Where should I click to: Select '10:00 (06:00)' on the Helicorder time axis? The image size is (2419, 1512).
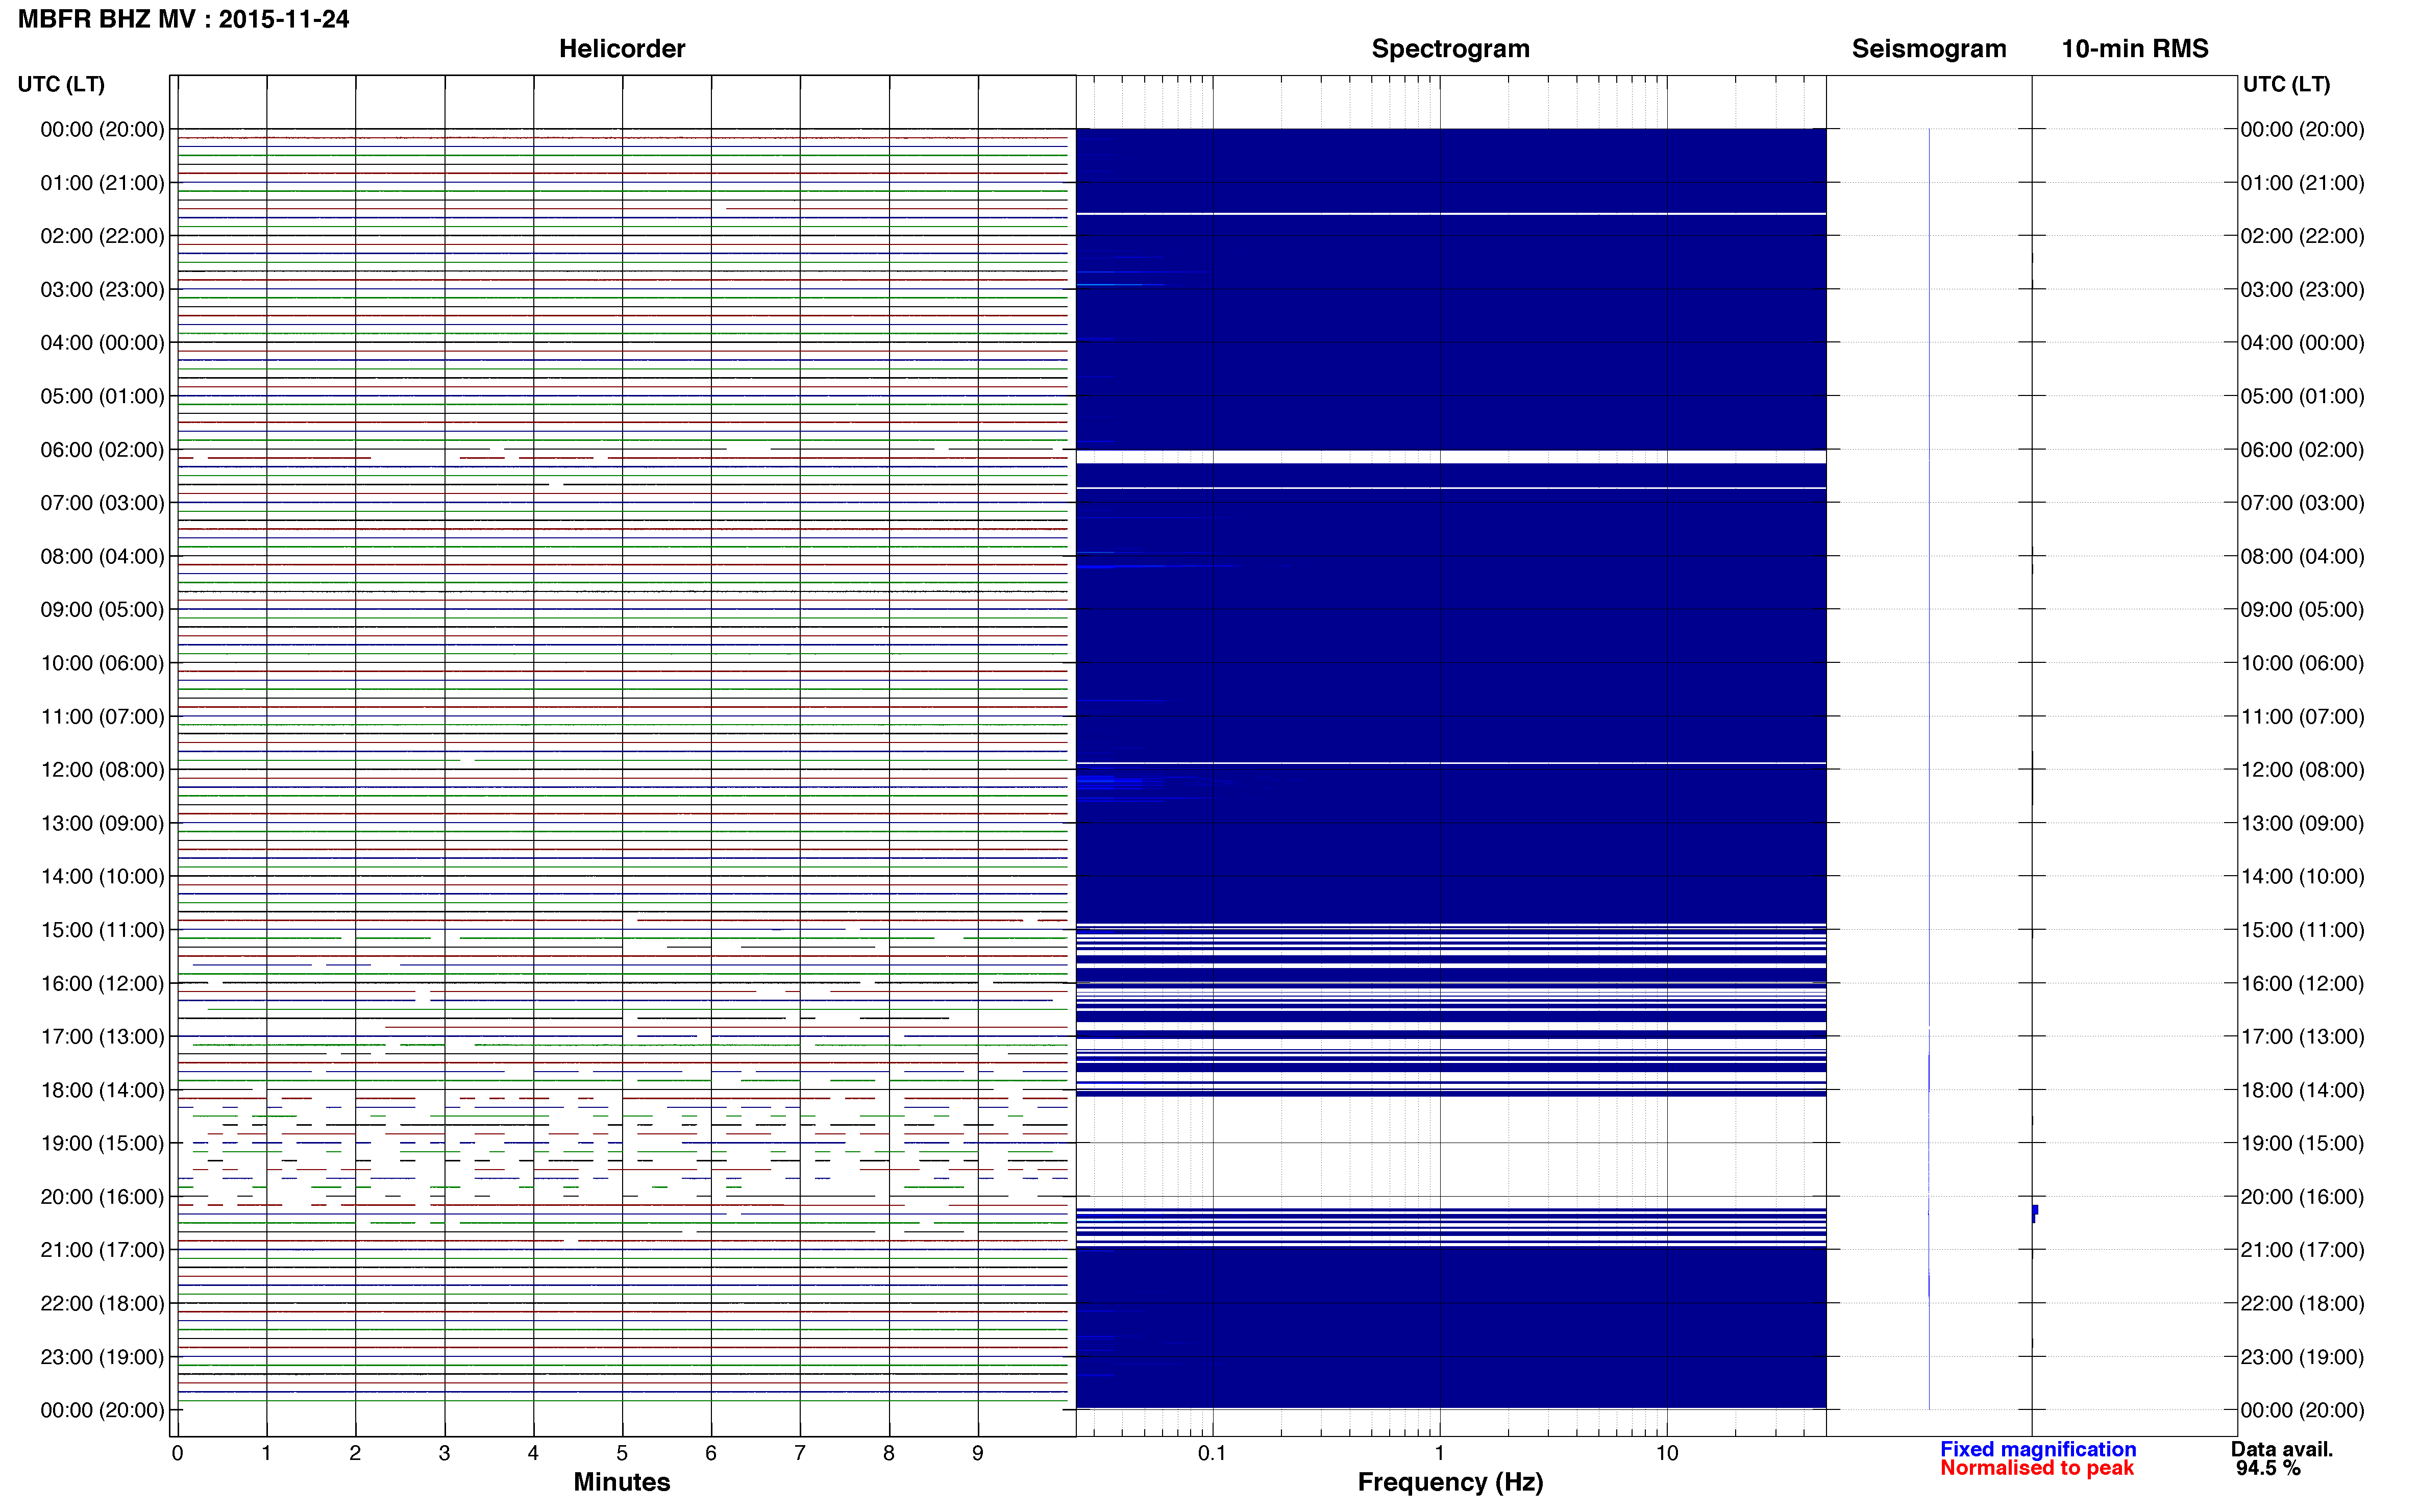102,663
